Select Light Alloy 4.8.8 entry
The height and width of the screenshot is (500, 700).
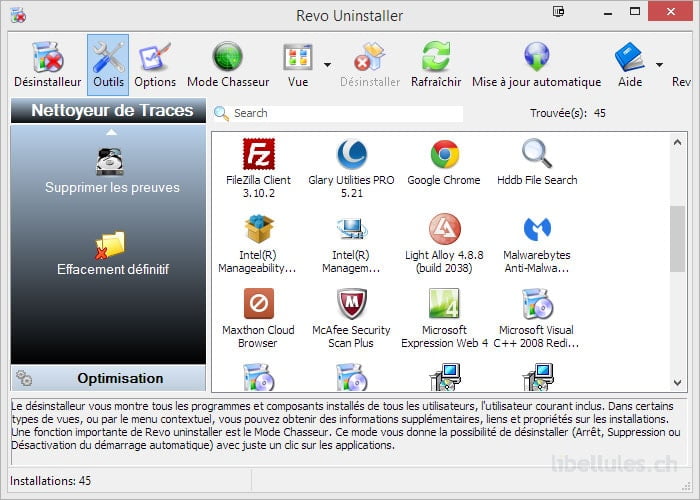click(x=444, y=243)
